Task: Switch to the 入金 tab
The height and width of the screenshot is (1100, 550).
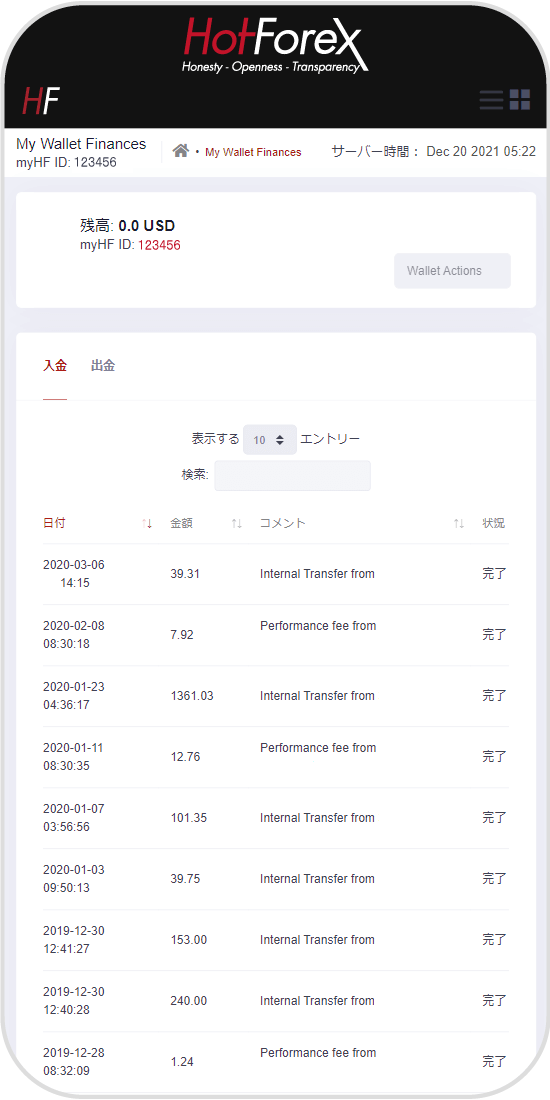Action: click(x=55, y=365)
